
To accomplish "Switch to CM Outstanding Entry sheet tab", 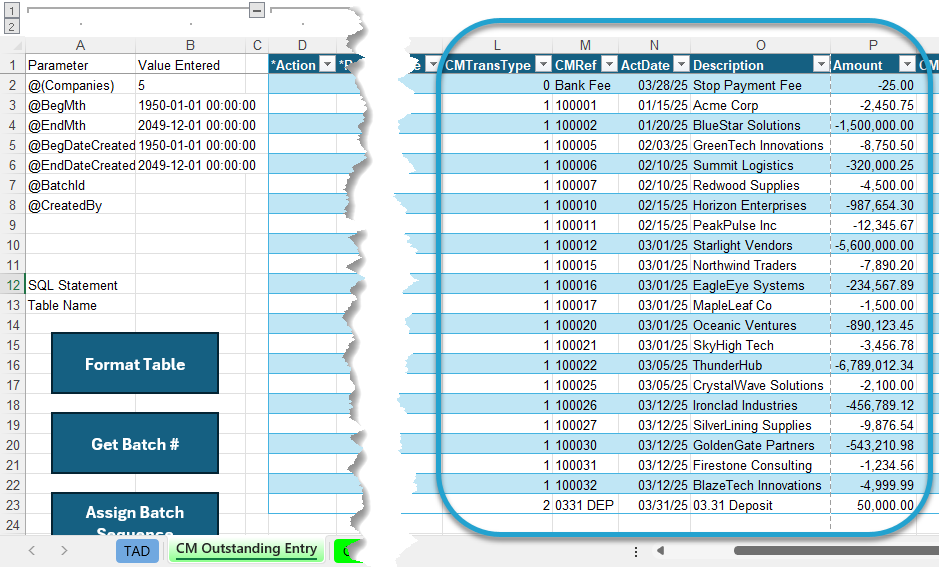I will tap(246, 550).
